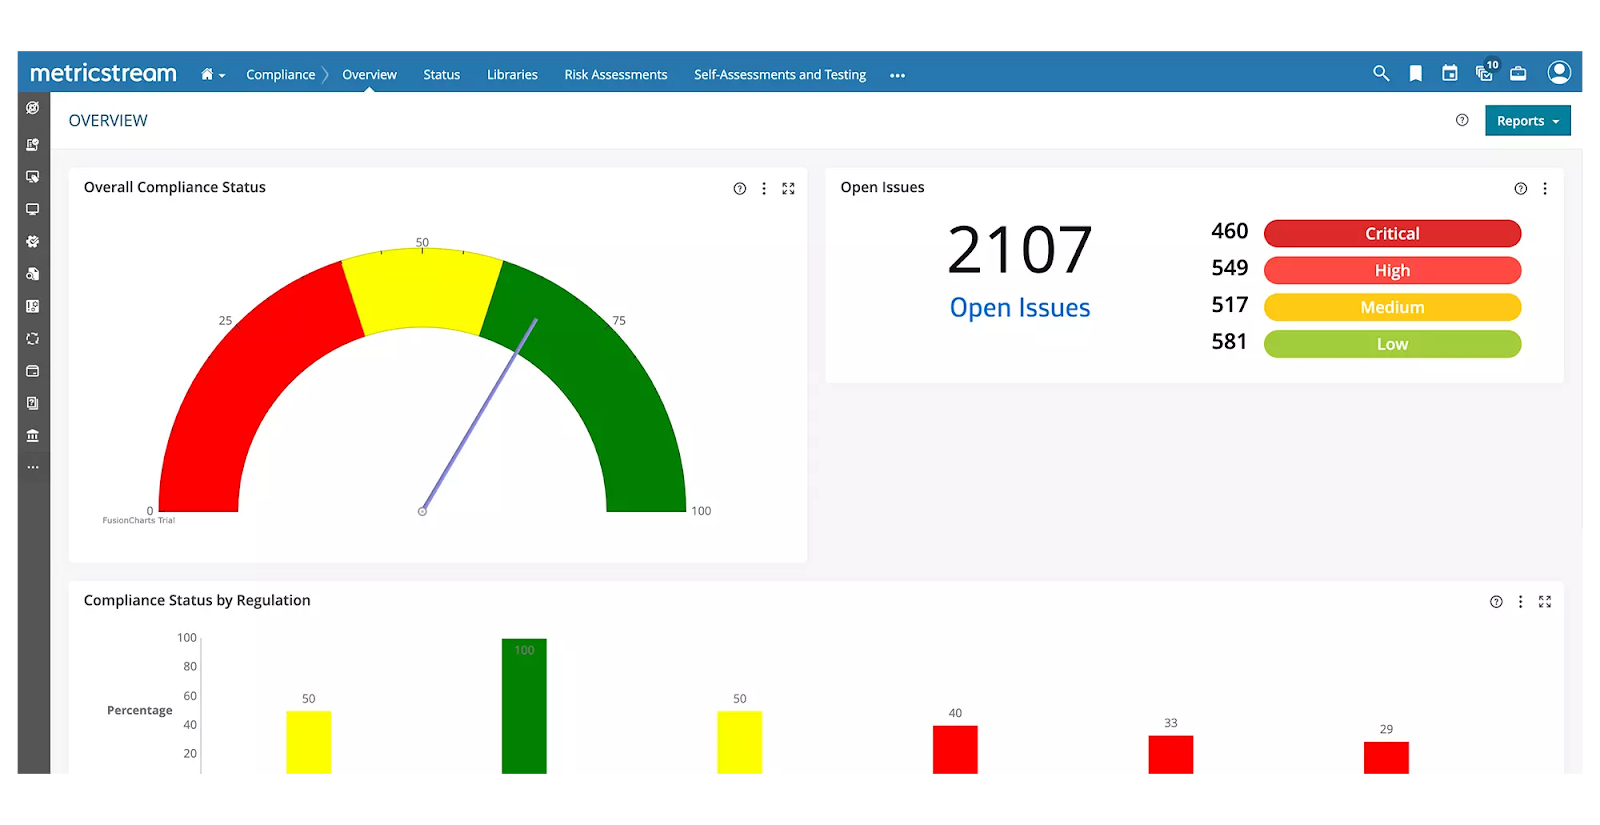This screenshot has height=825, width=1600.
Task: Open the bookmarks icon
Action: 1415,73
